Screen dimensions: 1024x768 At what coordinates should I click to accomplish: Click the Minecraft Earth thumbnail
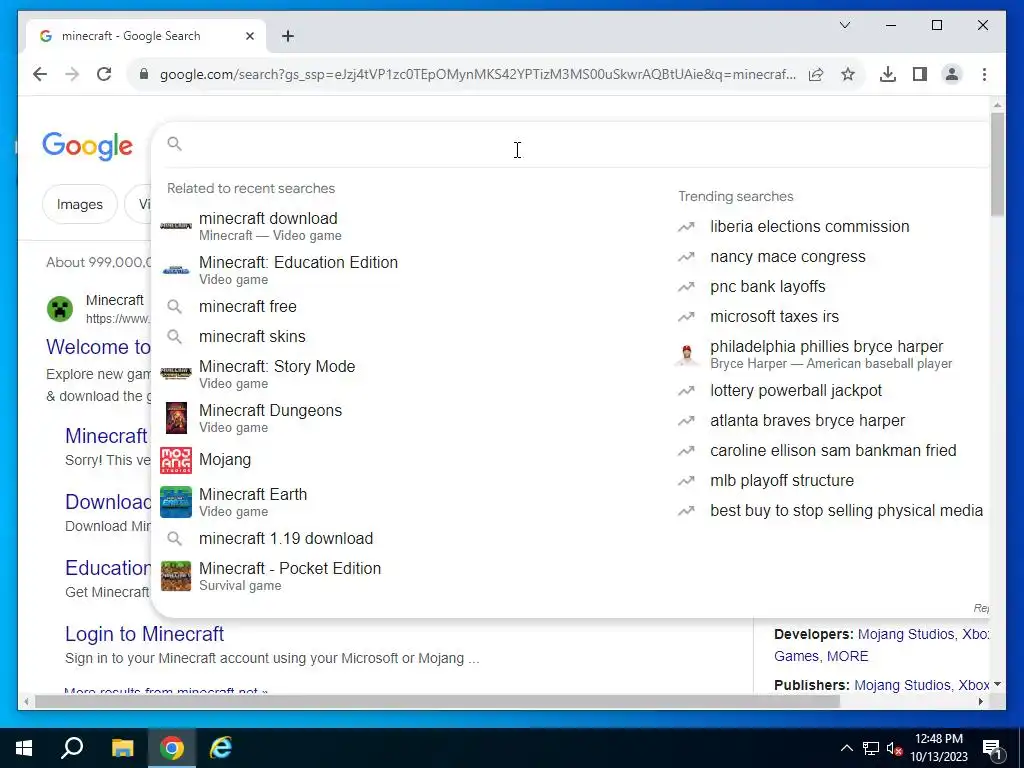(x=176, y=502)
